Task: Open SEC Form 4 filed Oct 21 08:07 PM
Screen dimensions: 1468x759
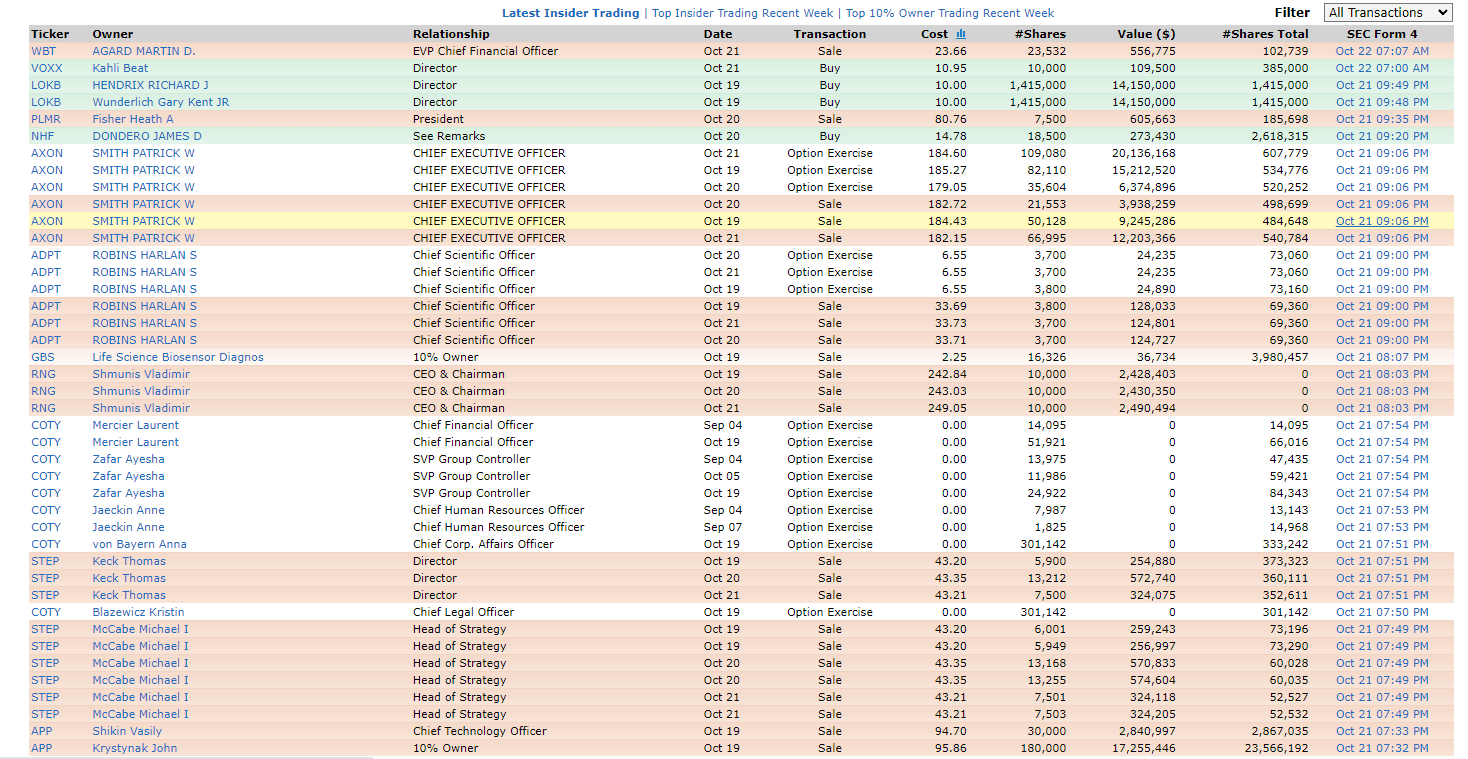Action: click(x=1382, y=357)
